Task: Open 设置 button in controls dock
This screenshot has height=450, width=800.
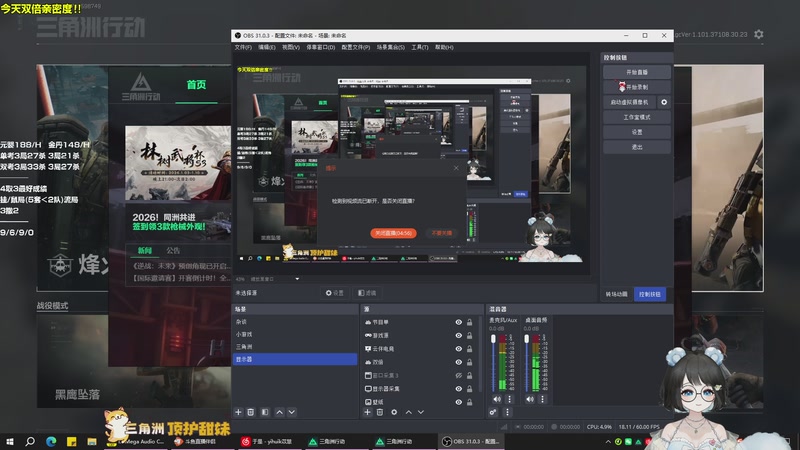Action: [637, 132]
